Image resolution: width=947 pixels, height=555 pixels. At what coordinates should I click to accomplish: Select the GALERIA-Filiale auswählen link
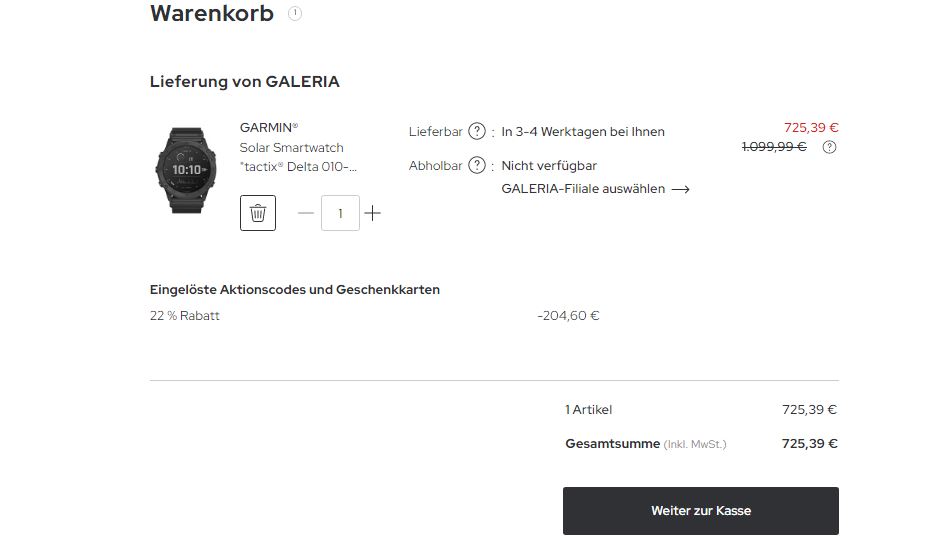pyautogui.click(x=583, y=189)
